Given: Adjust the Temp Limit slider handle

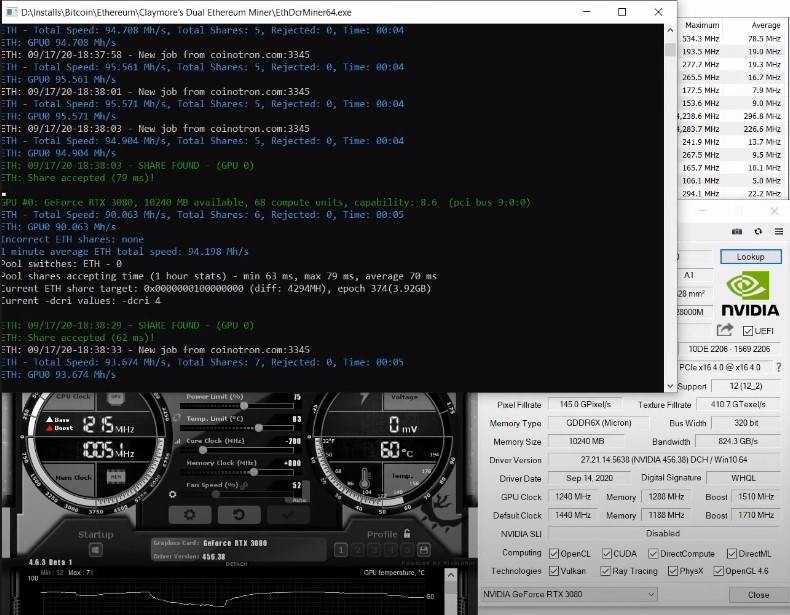Looking at the screenshot, I should (x=258, y=428).
